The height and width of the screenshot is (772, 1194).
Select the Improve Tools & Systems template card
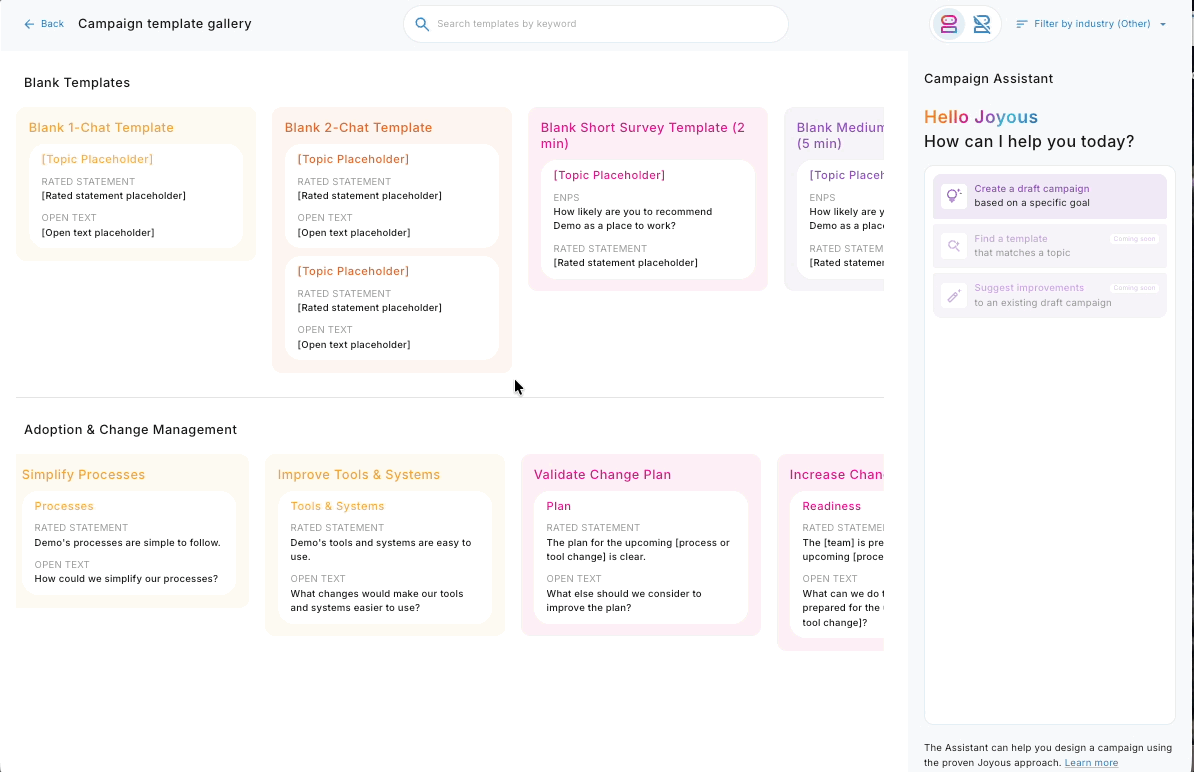(385, 544)
